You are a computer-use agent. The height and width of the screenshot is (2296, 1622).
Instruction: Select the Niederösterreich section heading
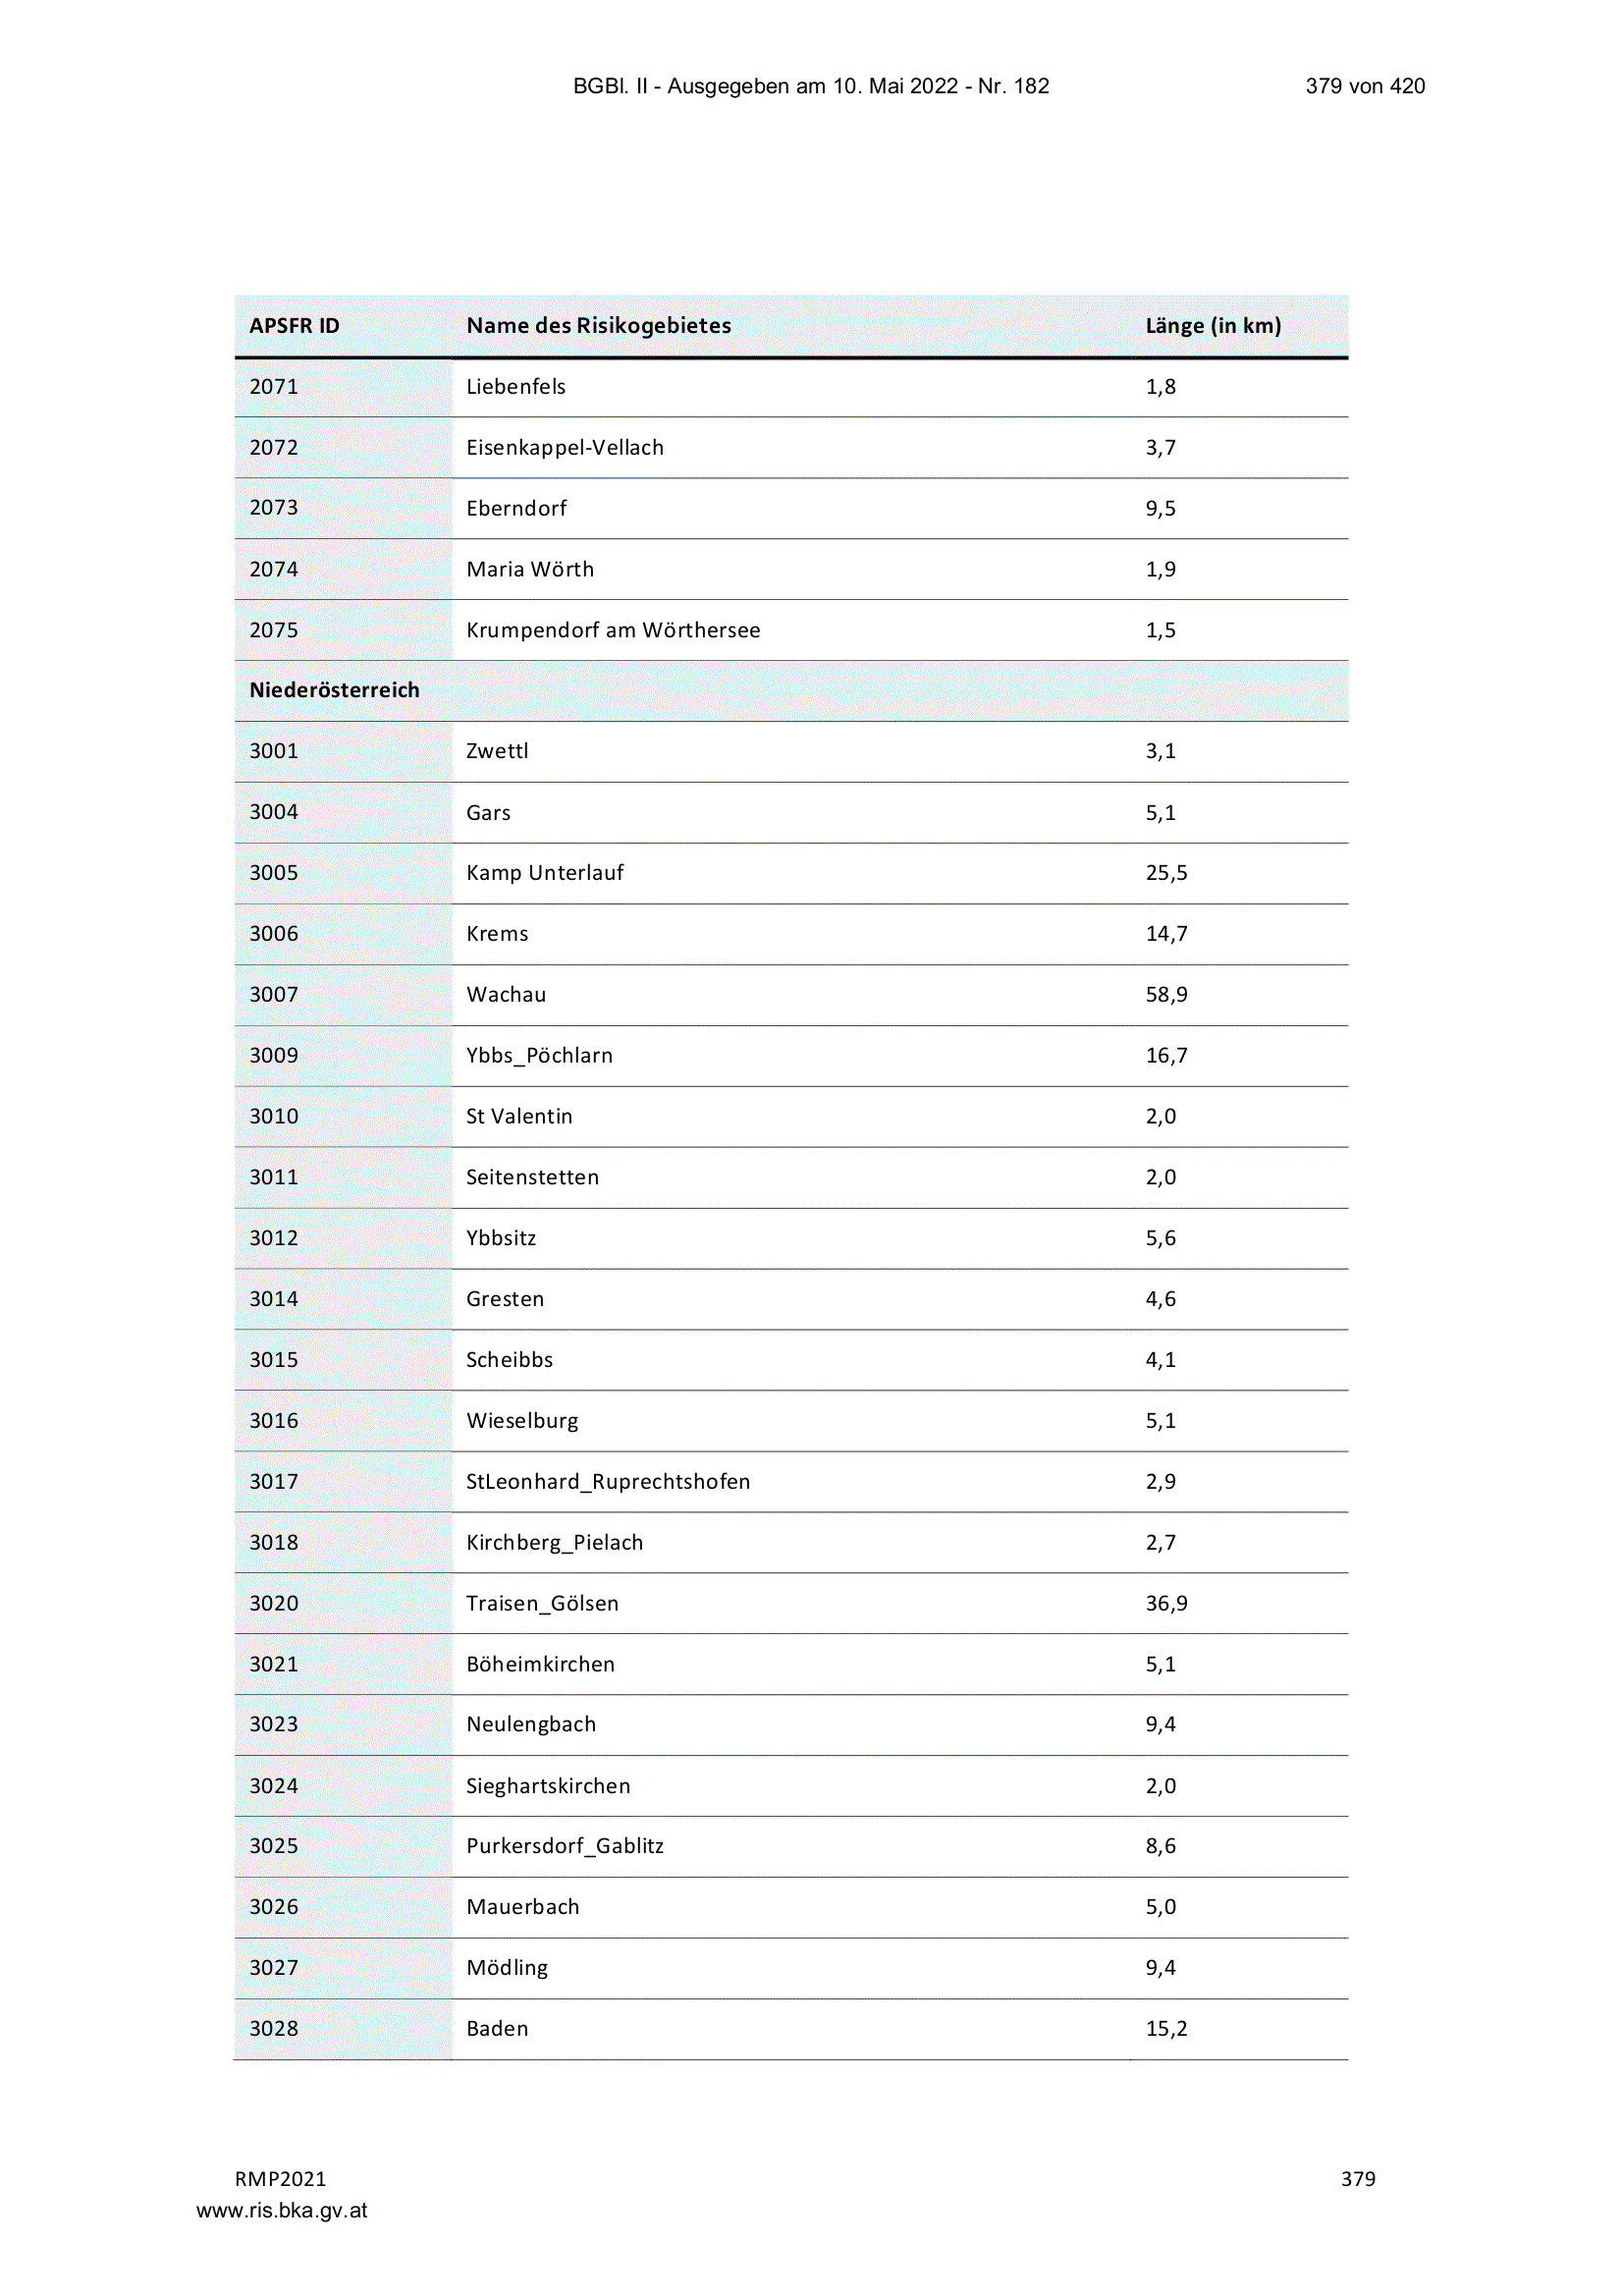coord(334,690)
